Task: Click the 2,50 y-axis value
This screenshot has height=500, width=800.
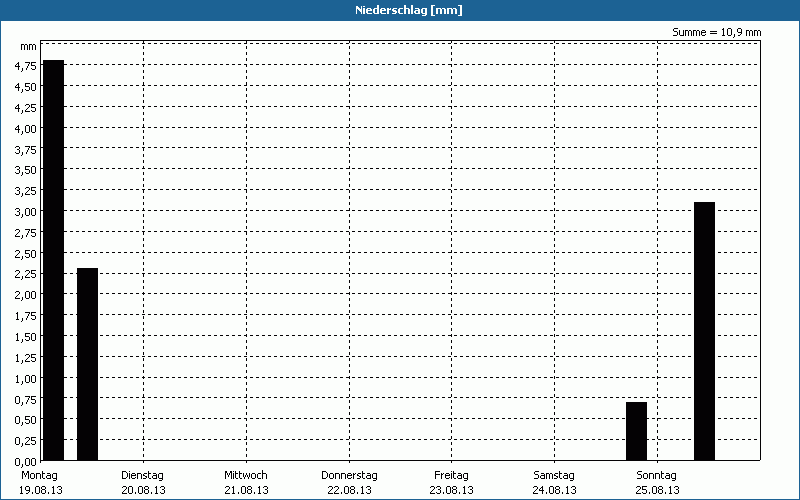Action: point(26,254)
